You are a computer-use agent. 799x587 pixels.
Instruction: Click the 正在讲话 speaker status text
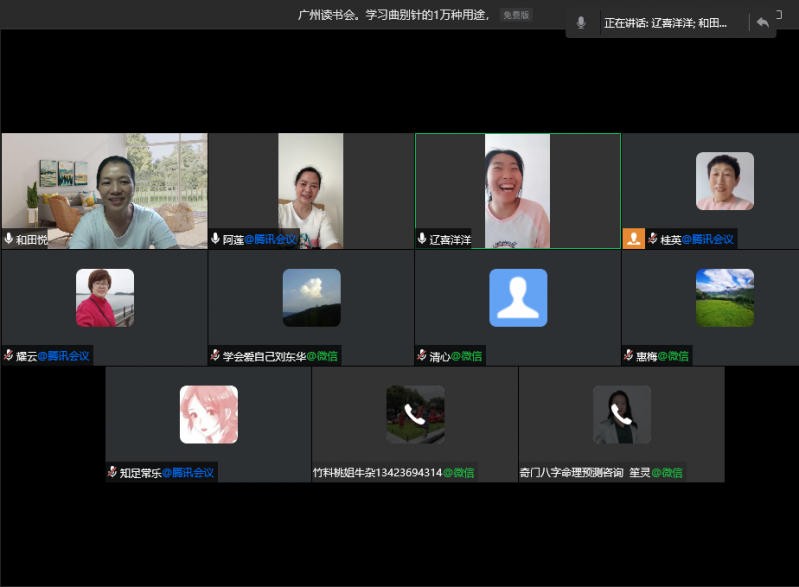665,23
